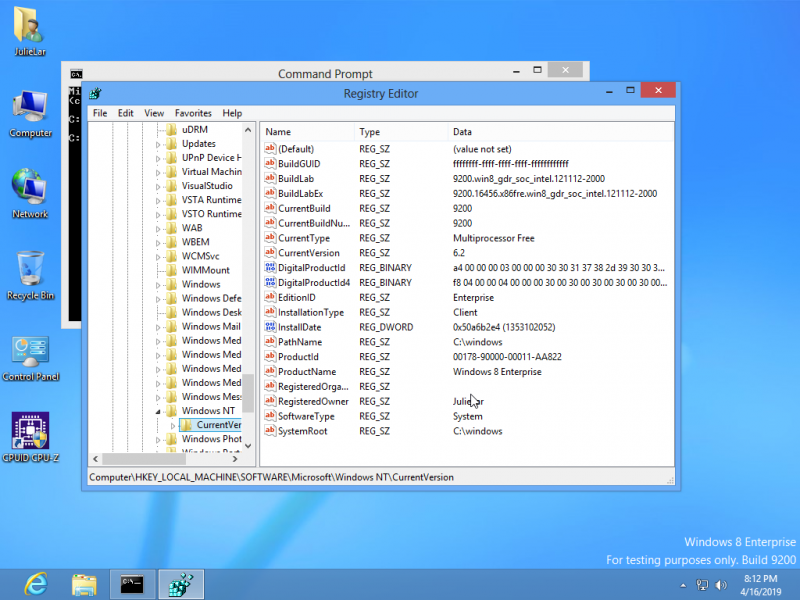Expand the VisualStudio tree node
This screenshot has width=800, height=600.
(x=158, y=187)
